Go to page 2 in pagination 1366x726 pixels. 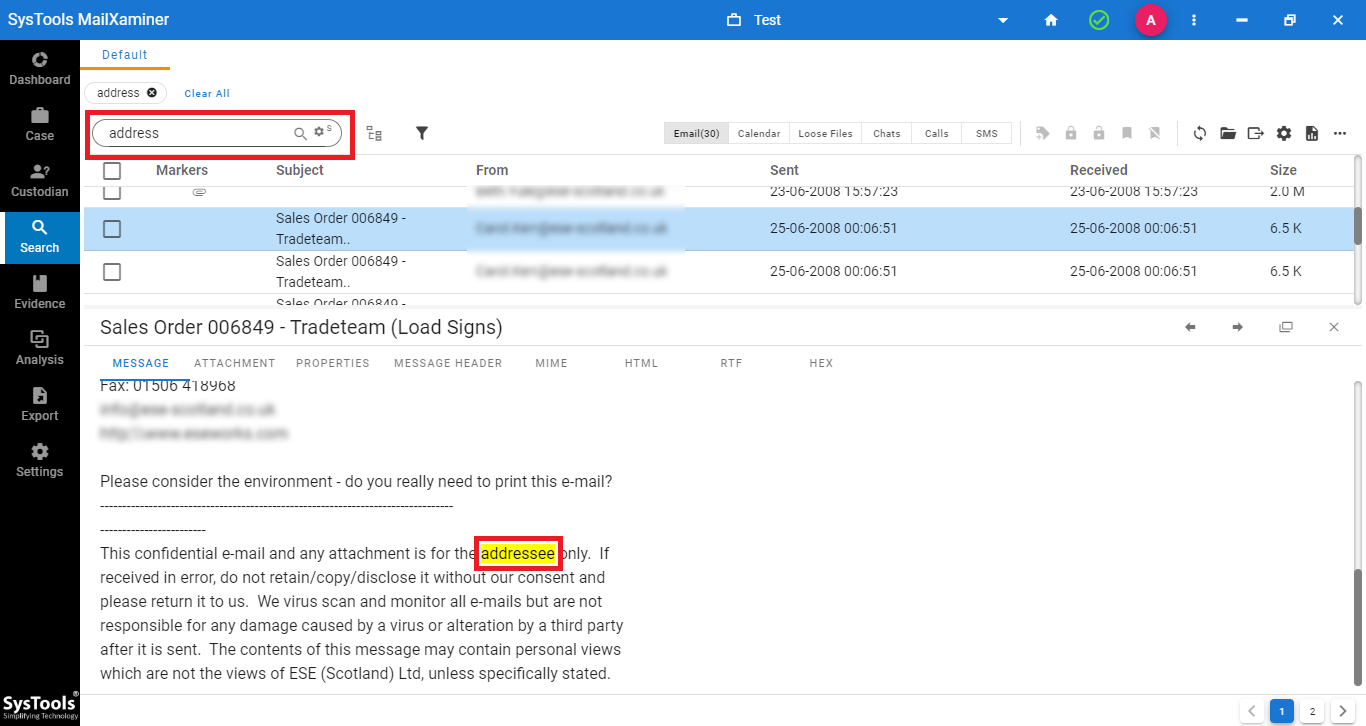click(x=1312, y=711)
